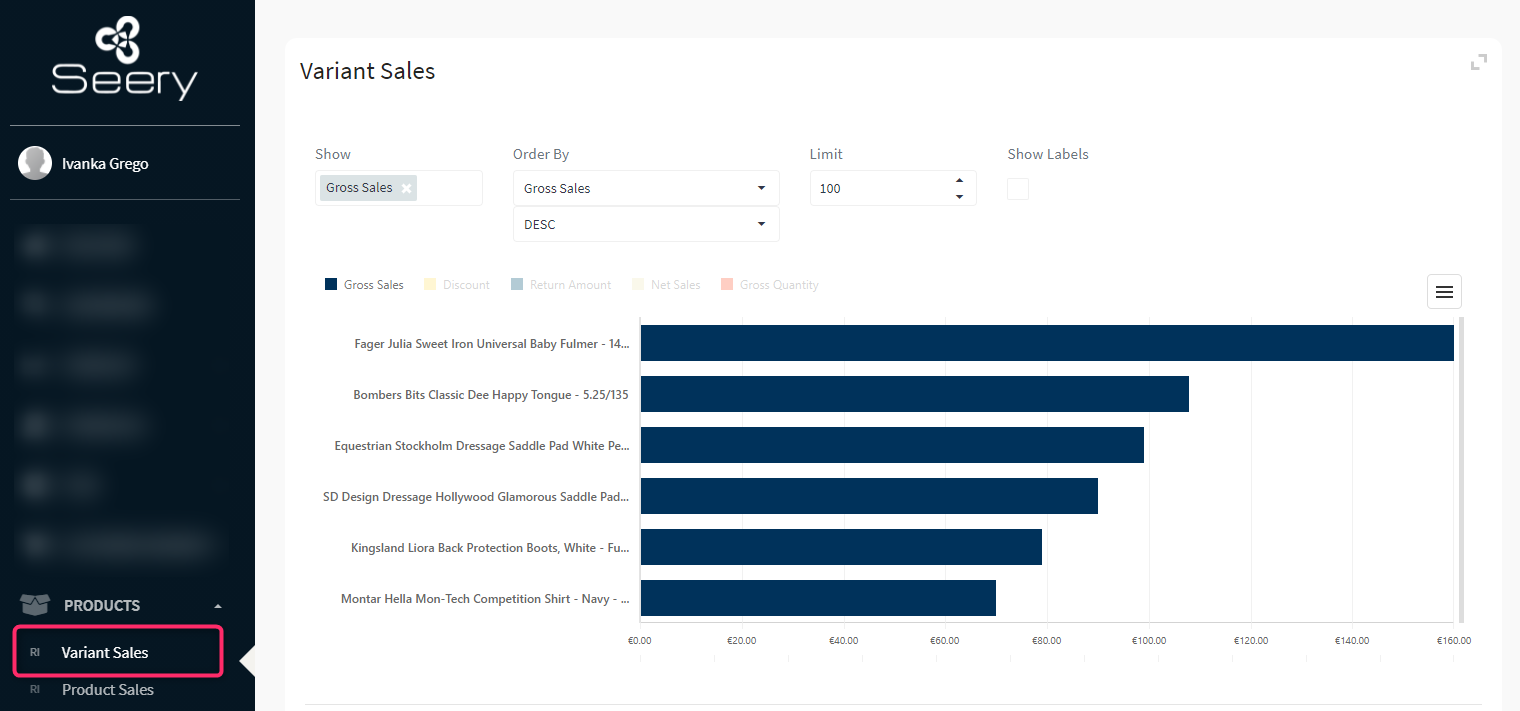Click label Bombers Bits Classic Dee Happy Tongue
Viewport: 1520px width, 711px height.
[491, 395]
